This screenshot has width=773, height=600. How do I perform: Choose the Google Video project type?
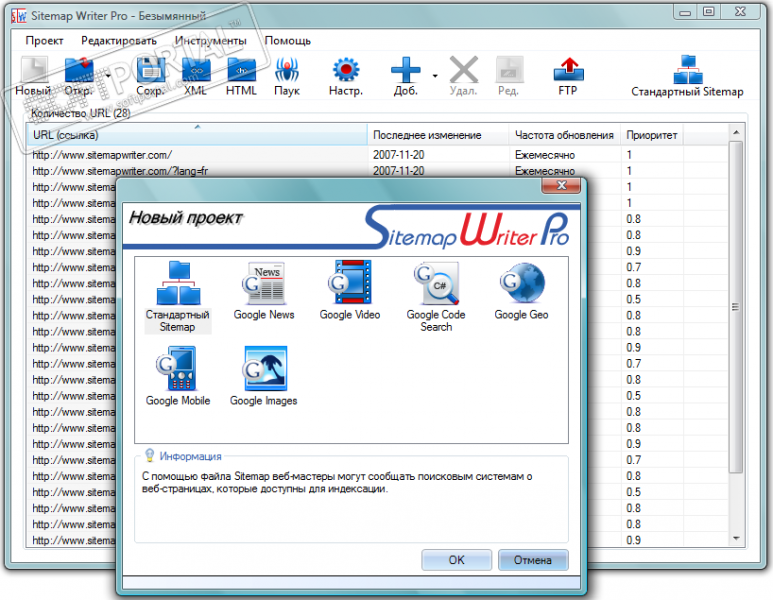[x=350, y=291]
